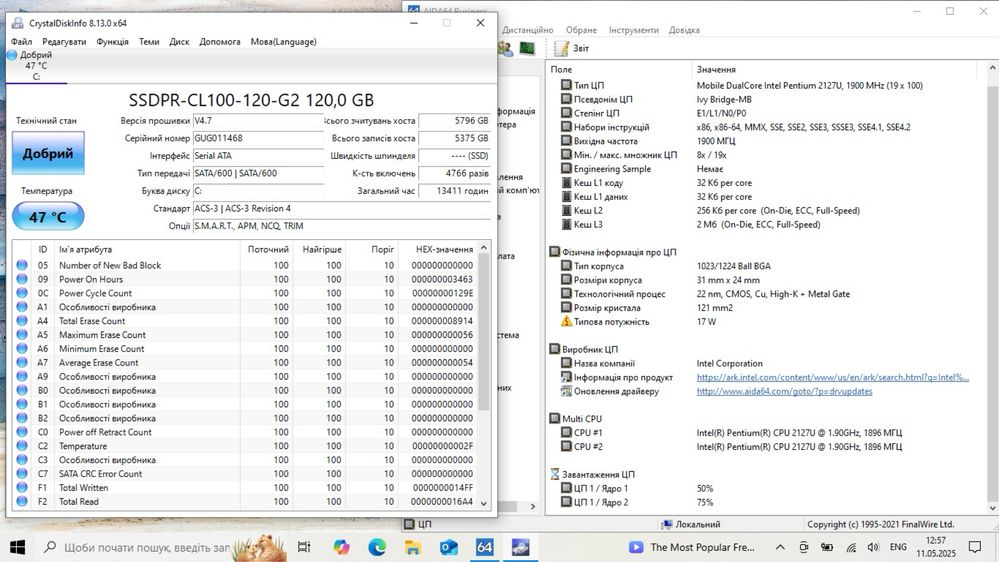
Task: Click the Звіт report button in AIDA64
Action: tap(572, 48)
